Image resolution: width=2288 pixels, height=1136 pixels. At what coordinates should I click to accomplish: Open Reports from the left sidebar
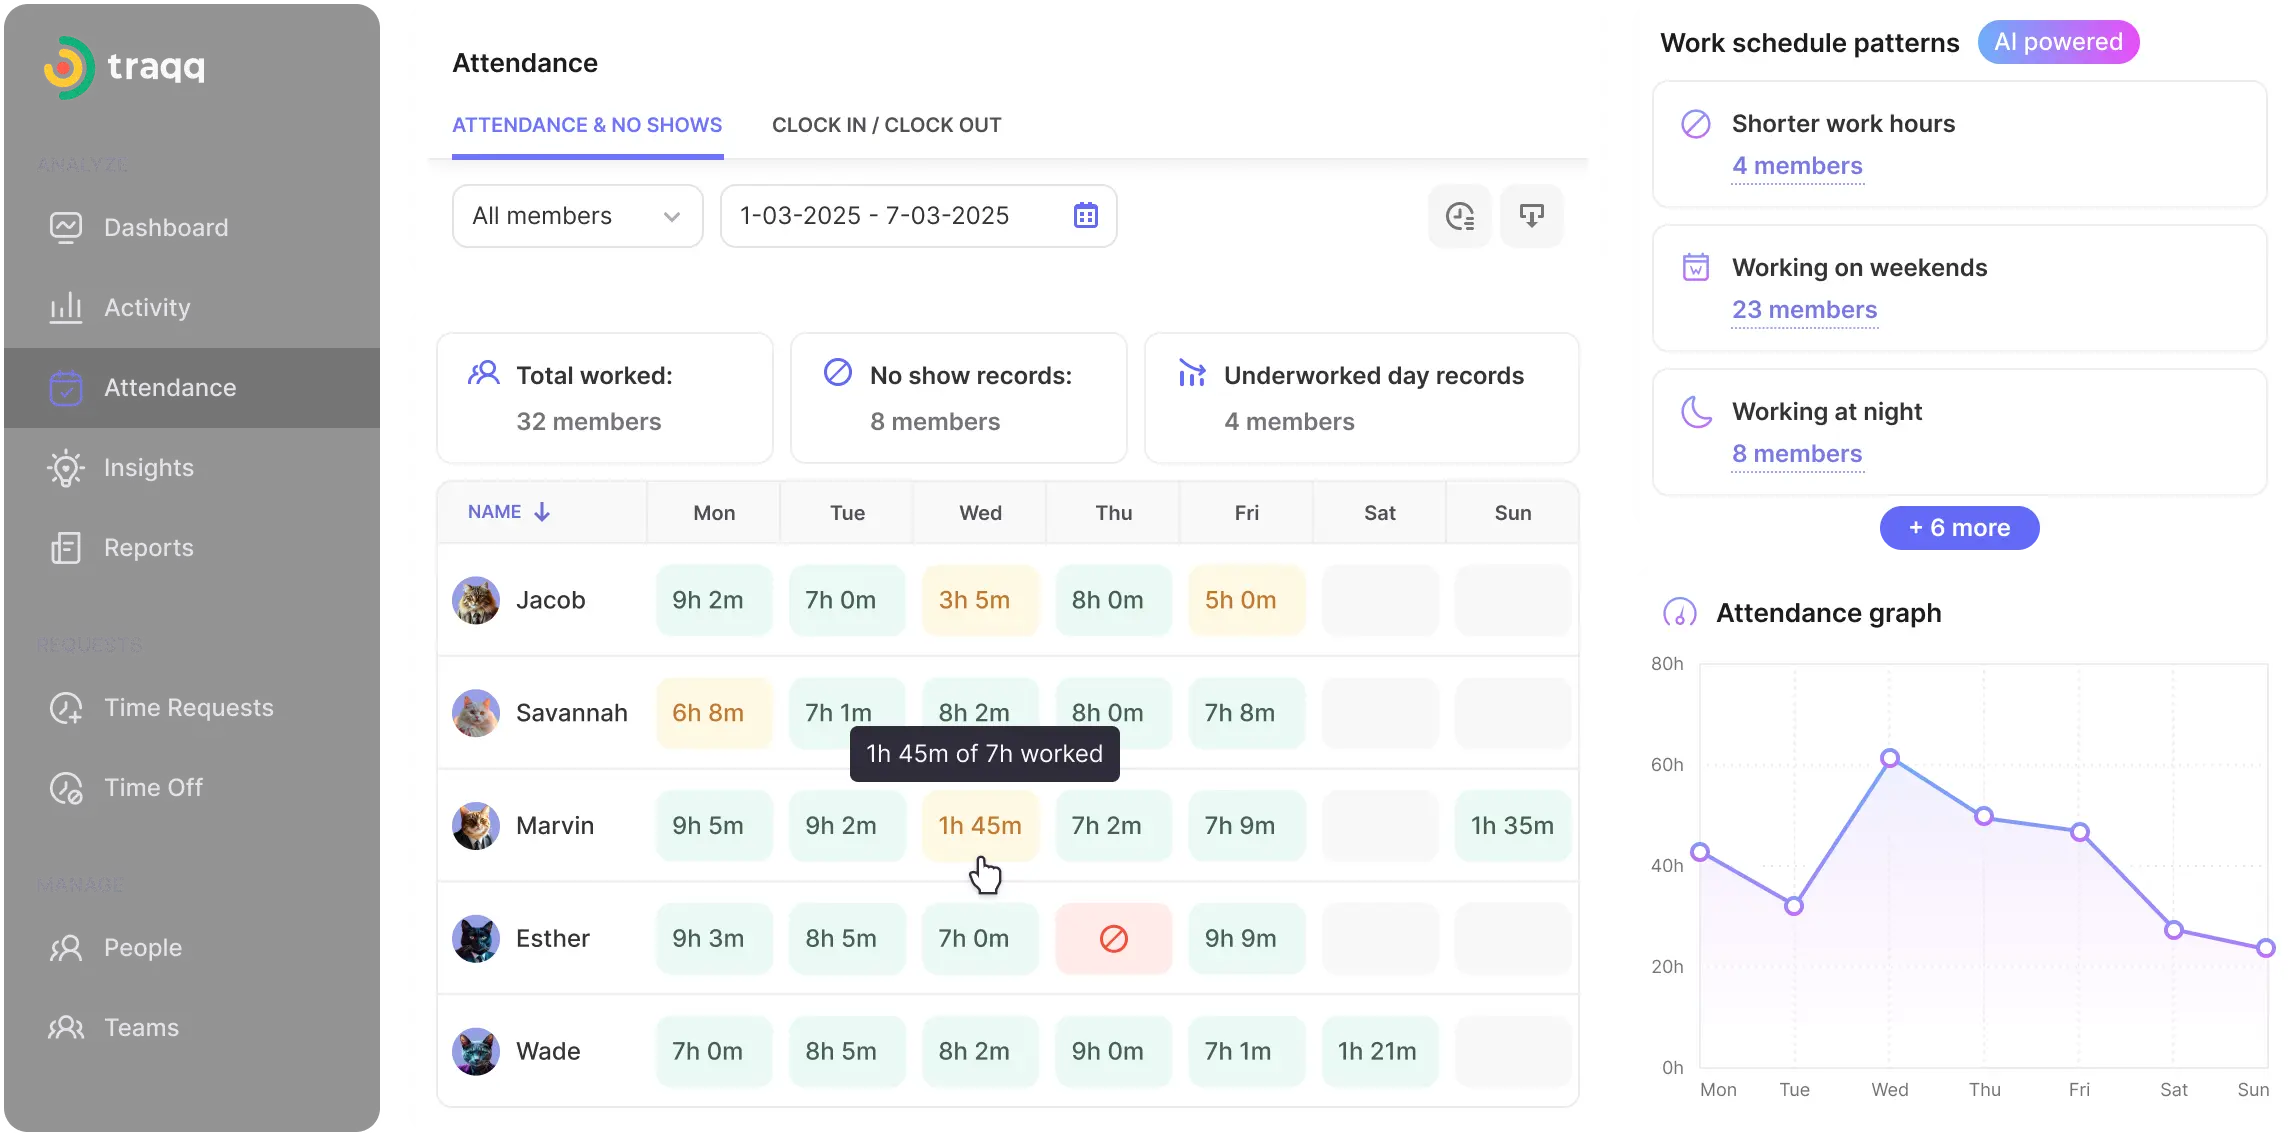pos(148,547)
